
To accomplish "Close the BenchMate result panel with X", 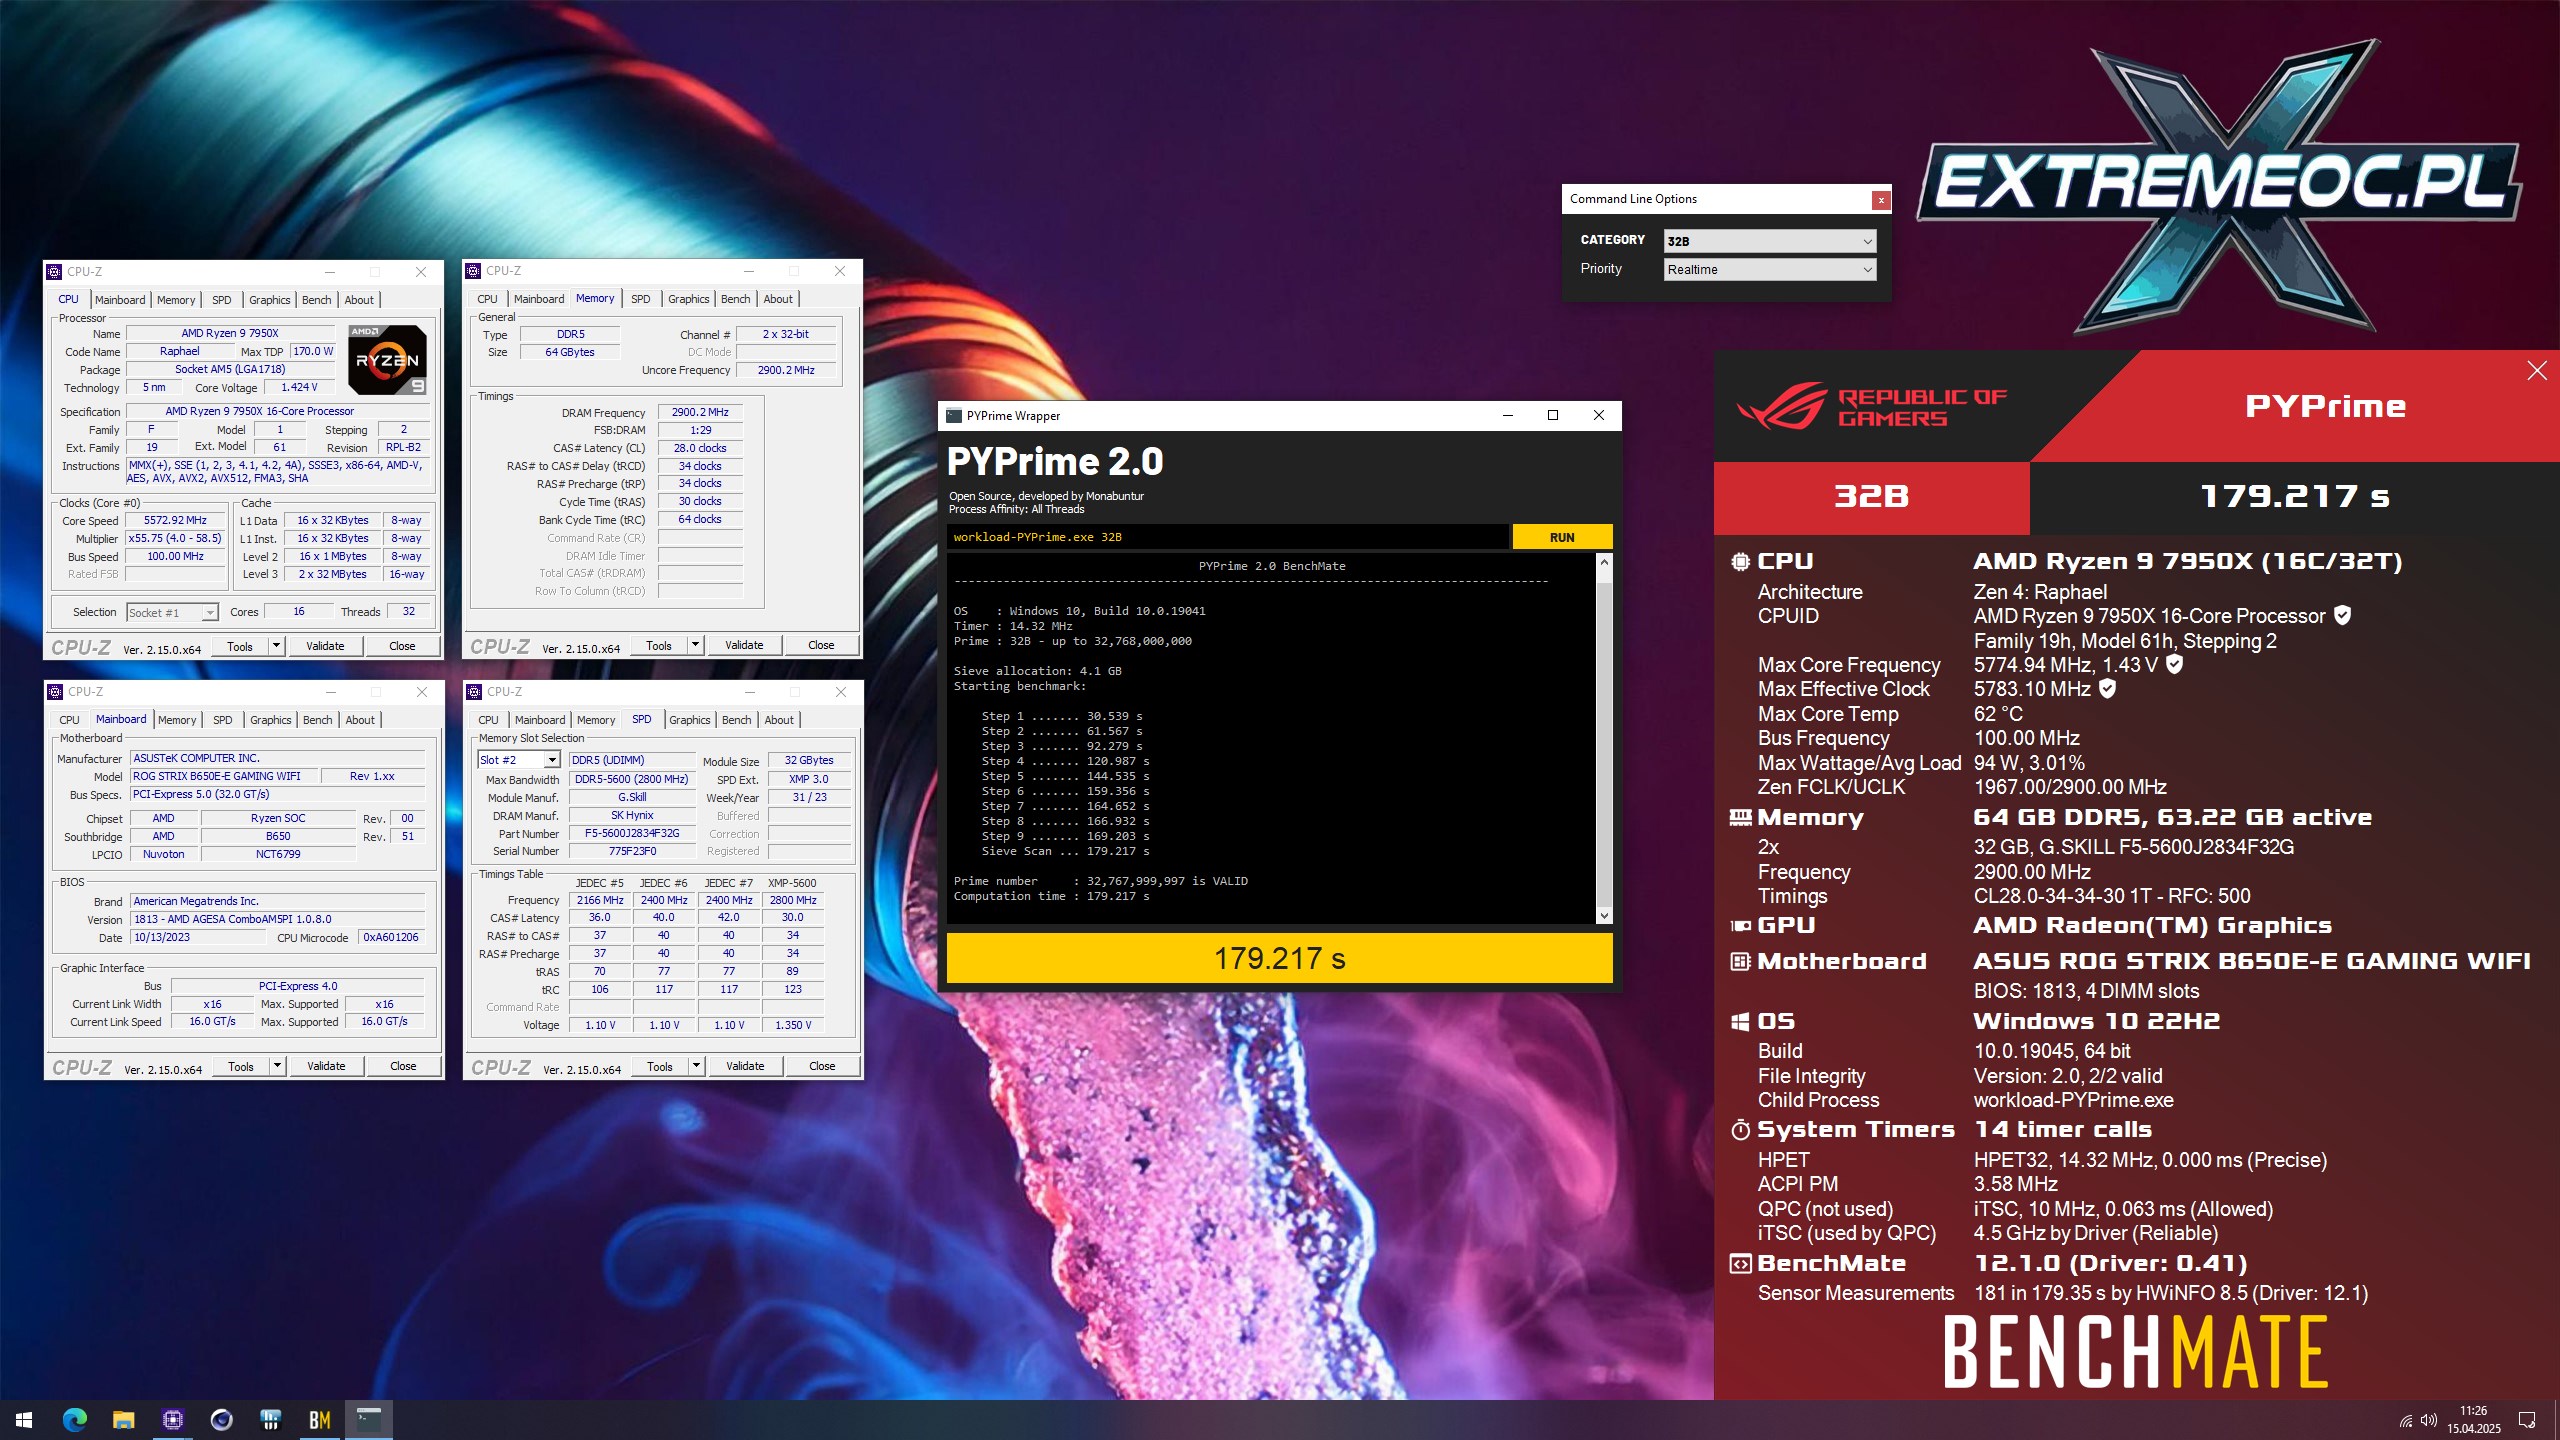I will coord(2537,371).
